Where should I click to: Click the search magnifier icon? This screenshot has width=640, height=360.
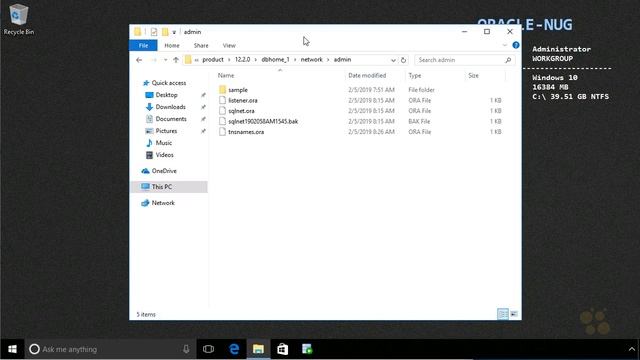[508, 60]
